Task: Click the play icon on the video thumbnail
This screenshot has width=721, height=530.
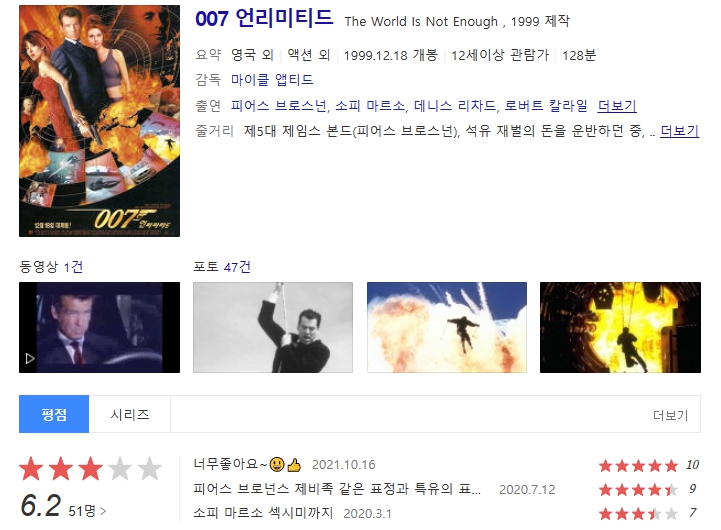Action: pos(30,358)
